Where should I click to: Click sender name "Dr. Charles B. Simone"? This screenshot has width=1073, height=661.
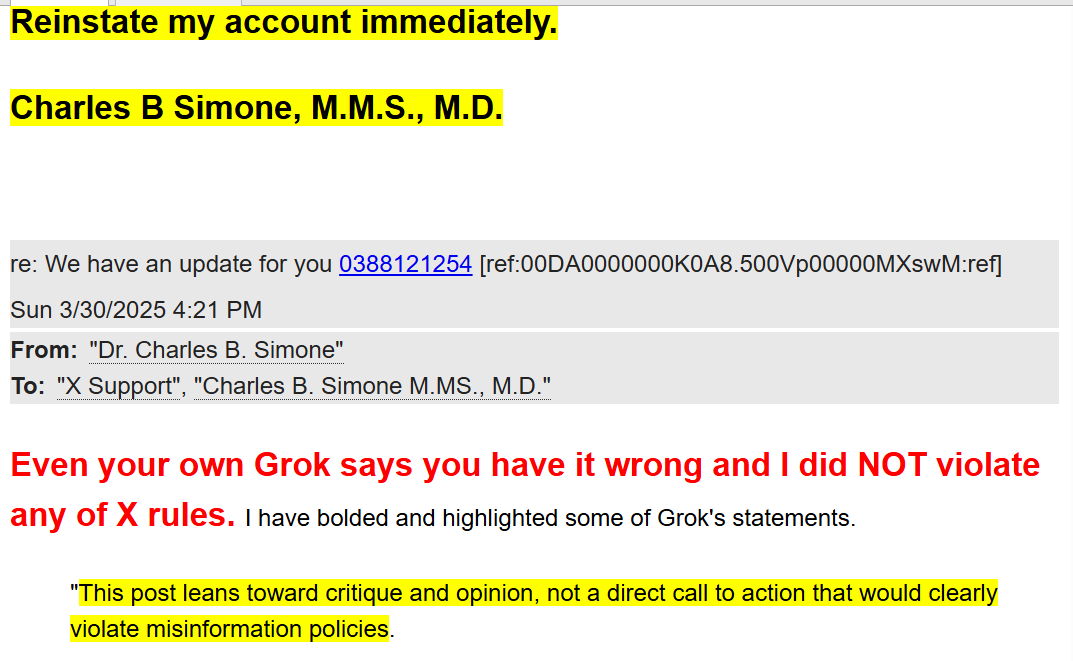pyautogui.click(x=216, y=350)
